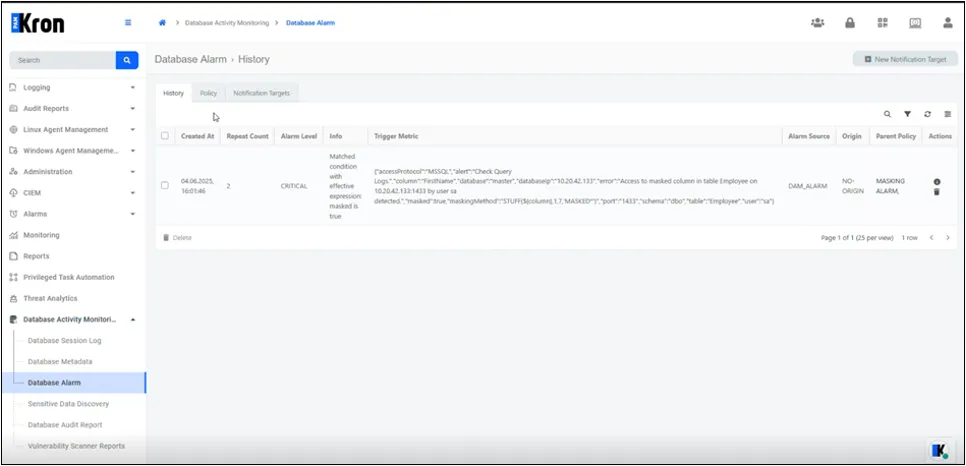Click the padlock icon in header
Screen dimensions: 966x466
pos(850,23)
